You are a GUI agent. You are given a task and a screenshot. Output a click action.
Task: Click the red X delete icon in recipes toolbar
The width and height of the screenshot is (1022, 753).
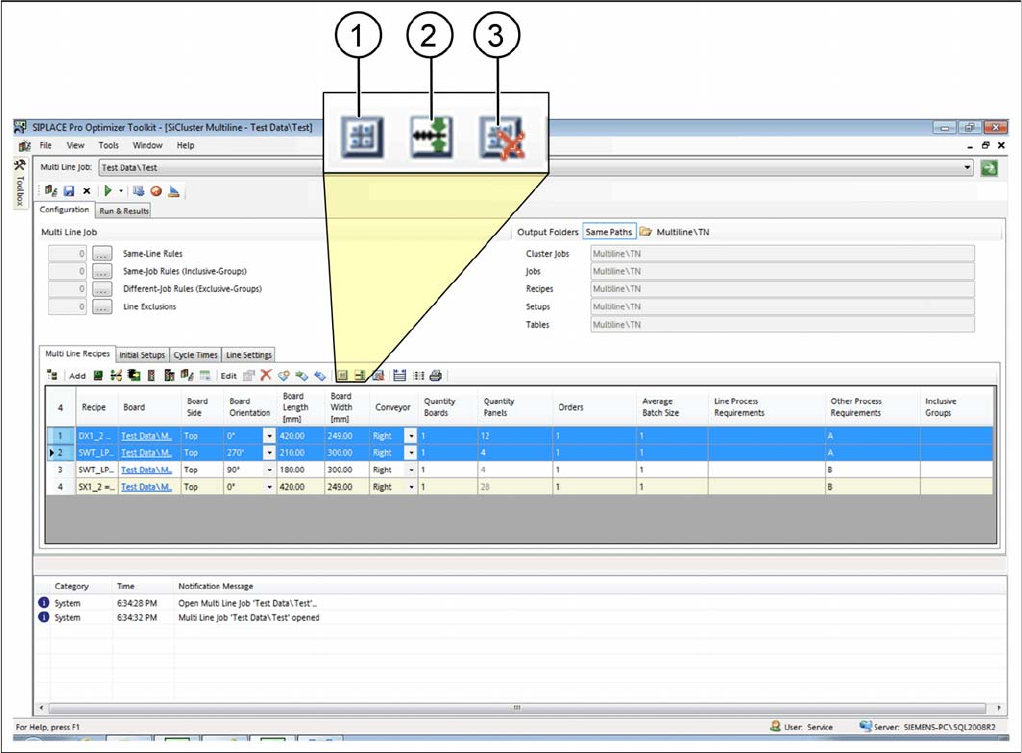click(266, 376)
